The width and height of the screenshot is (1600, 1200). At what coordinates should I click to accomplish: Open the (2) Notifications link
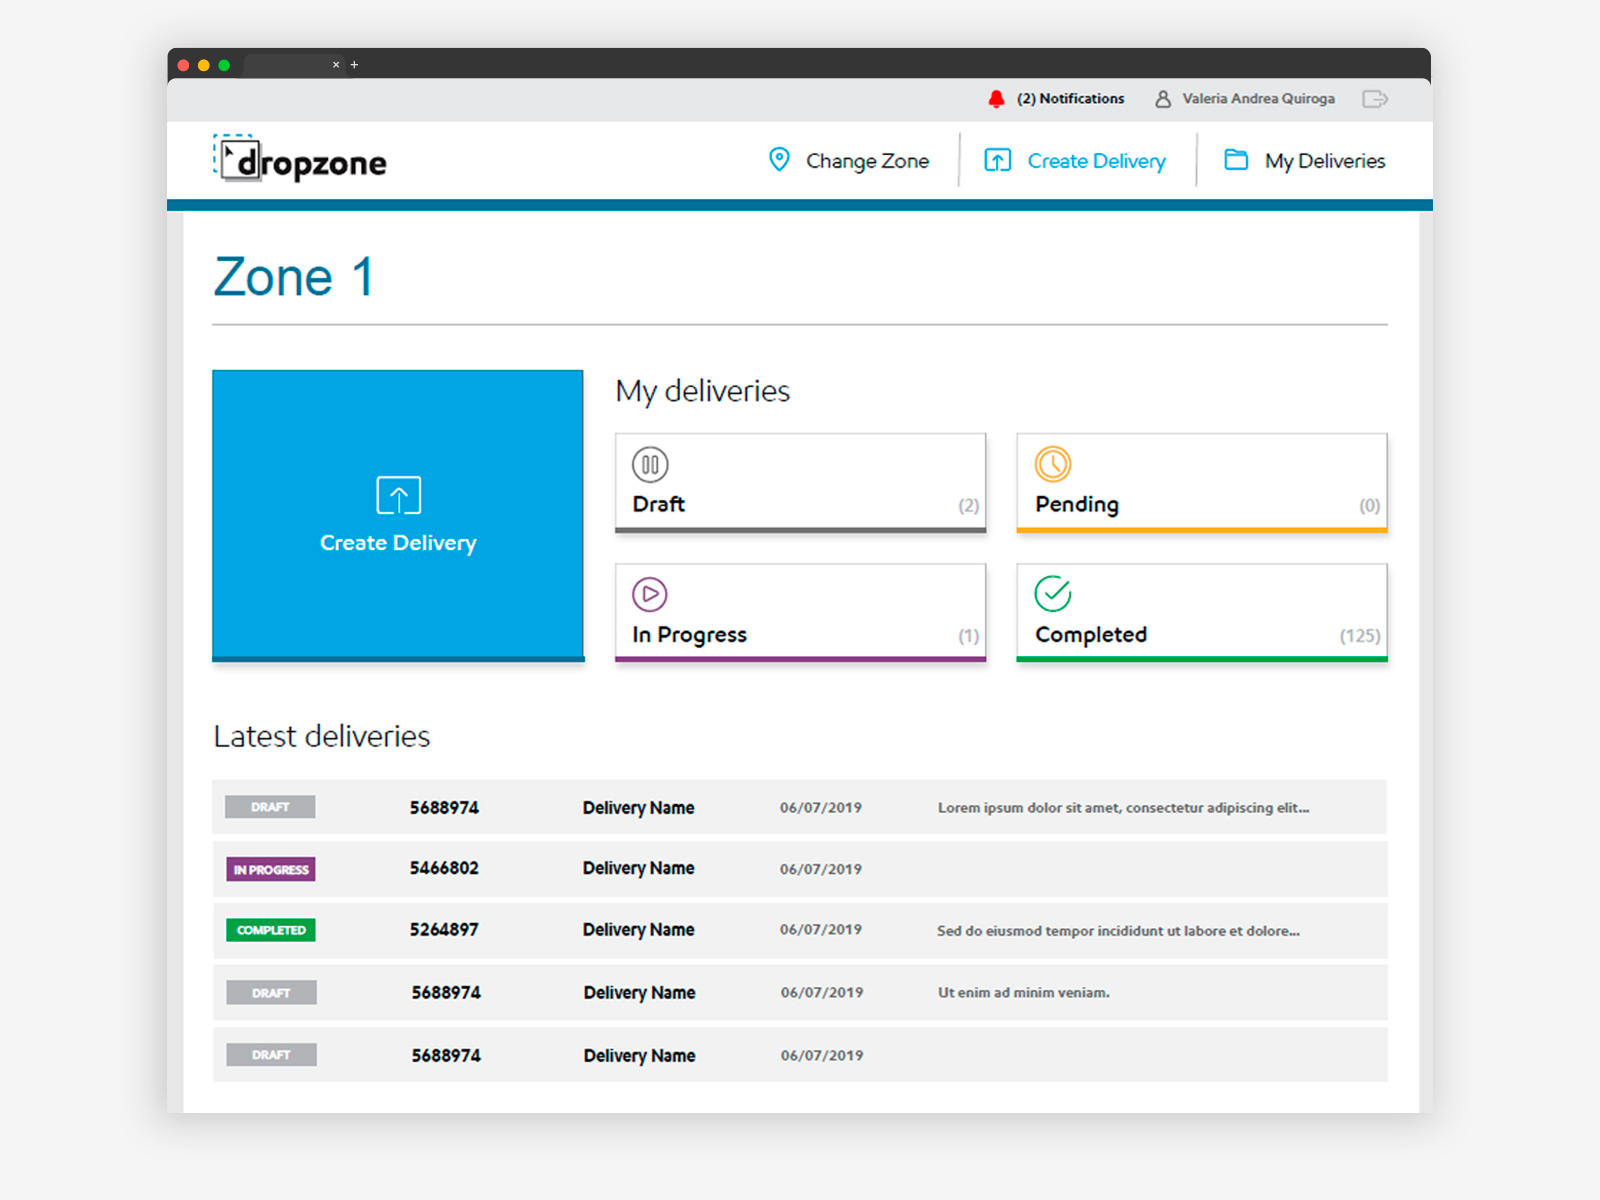(1070, 99)
